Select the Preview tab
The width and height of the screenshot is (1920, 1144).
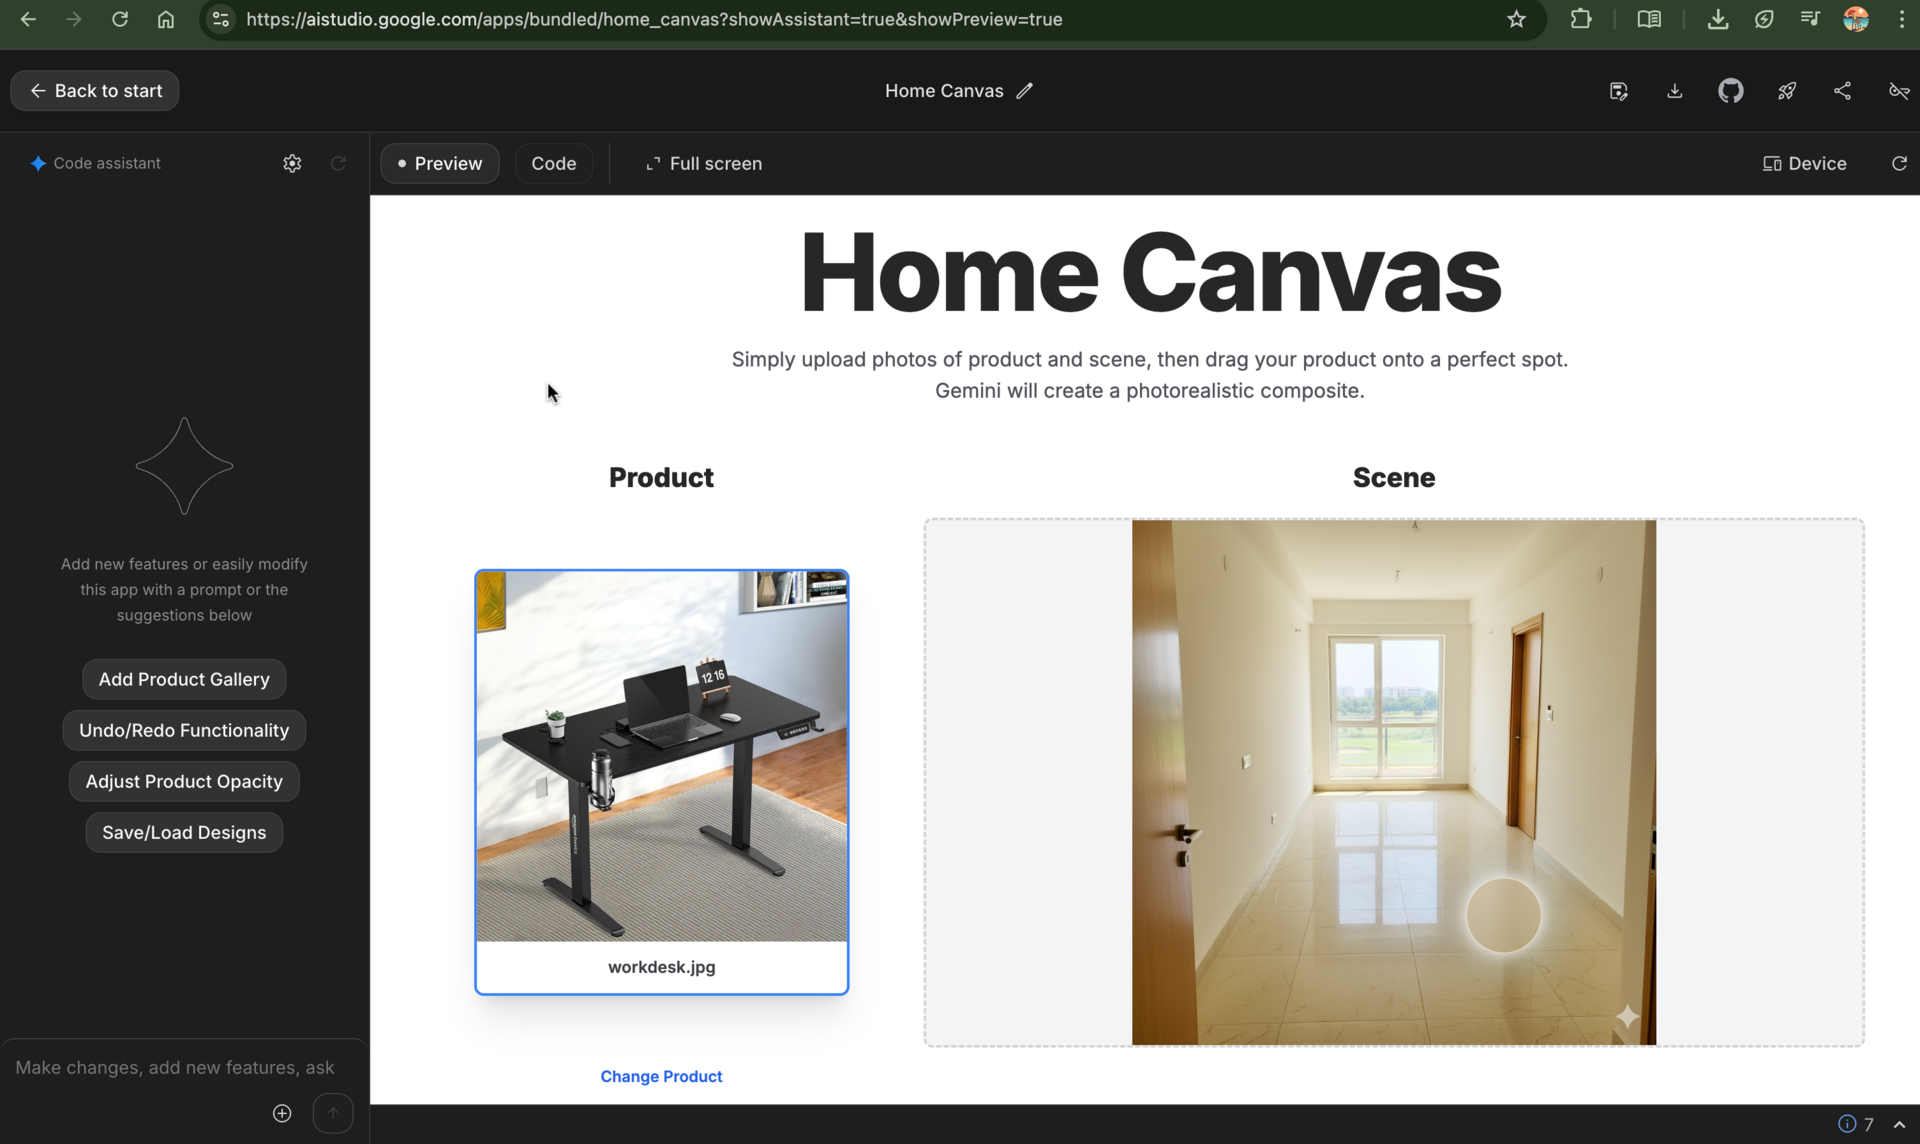coord(439,163)
